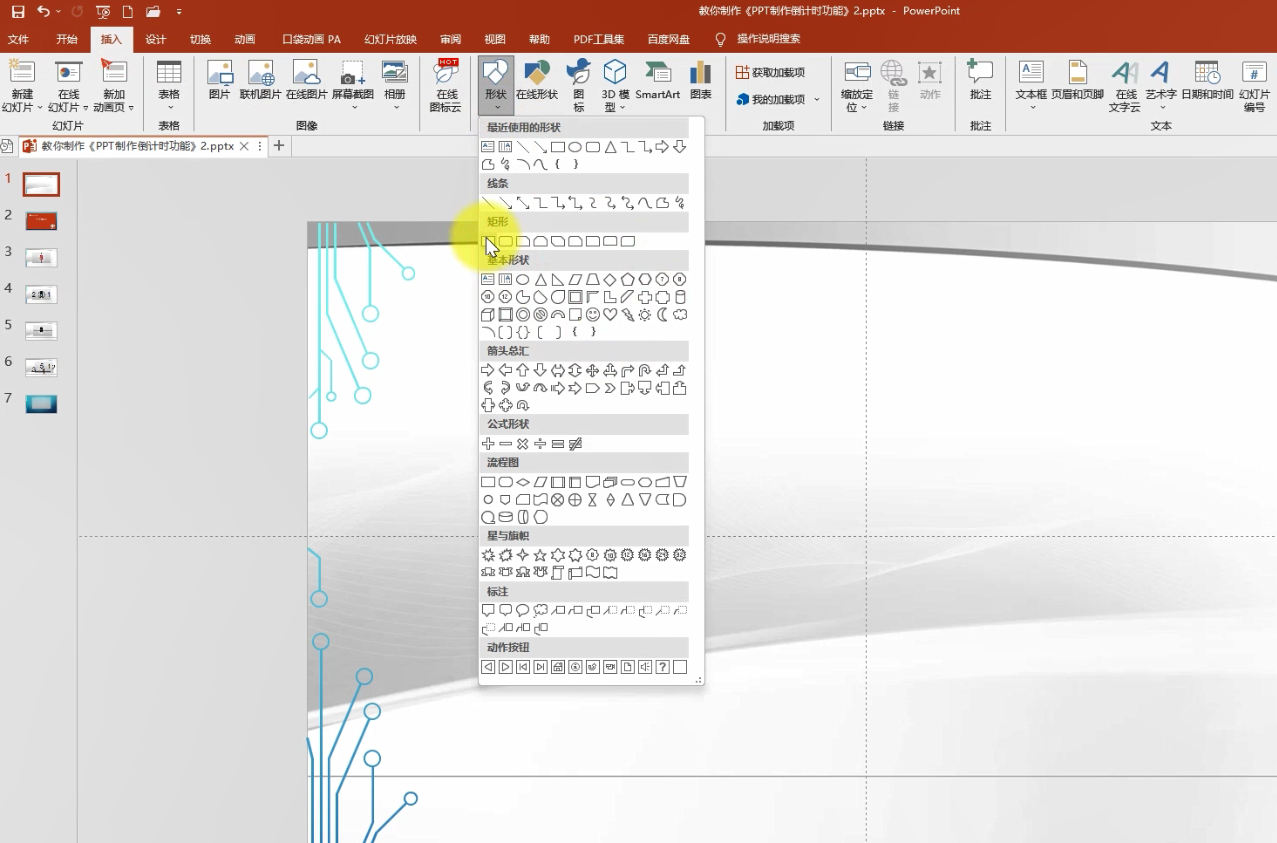Click the 批注 comment button
Image resolution: width=1277 pixels, height=843 pixels.
[980, 80]
